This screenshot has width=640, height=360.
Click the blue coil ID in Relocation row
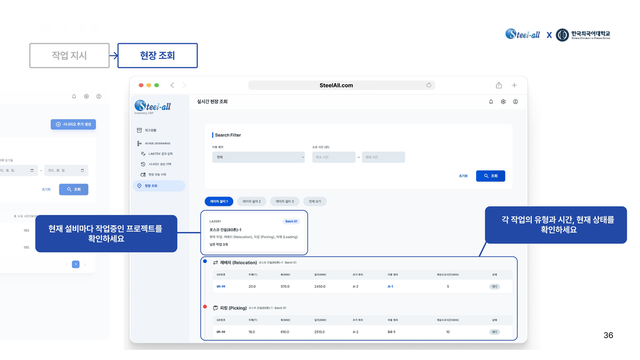pos(221,287)
